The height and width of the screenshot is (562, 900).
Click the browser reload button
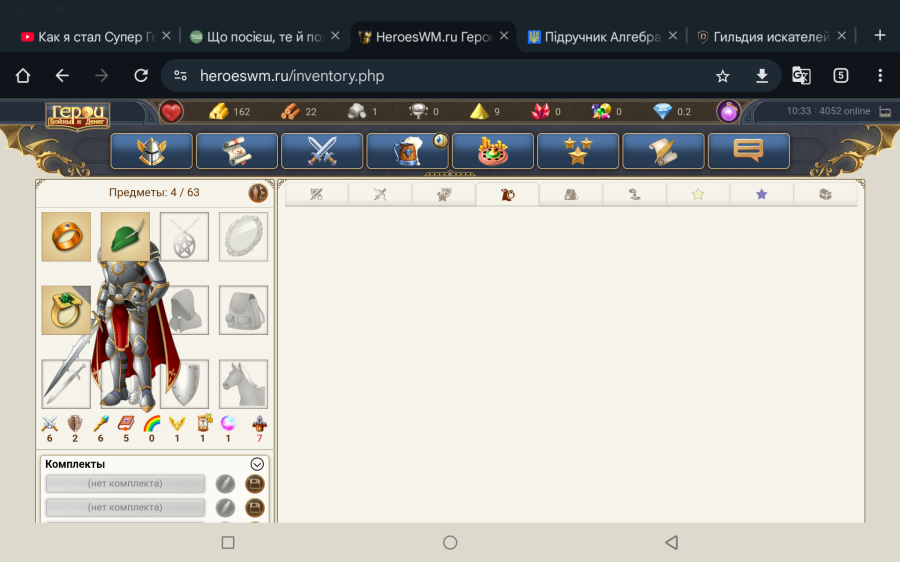coord(141,76)
